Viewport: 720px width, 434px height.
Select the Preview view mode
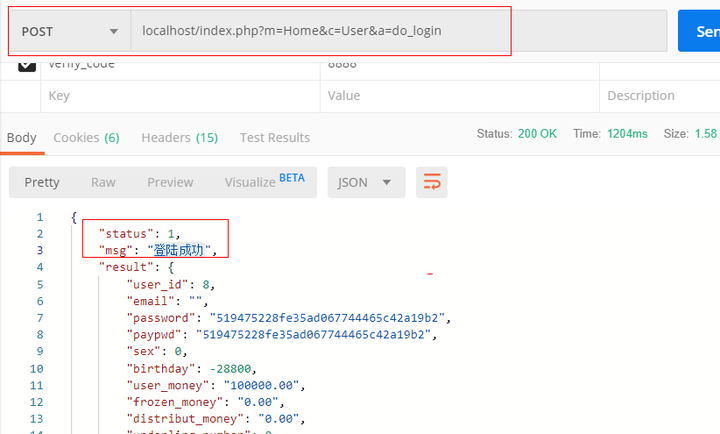click(x=170, y=182)
